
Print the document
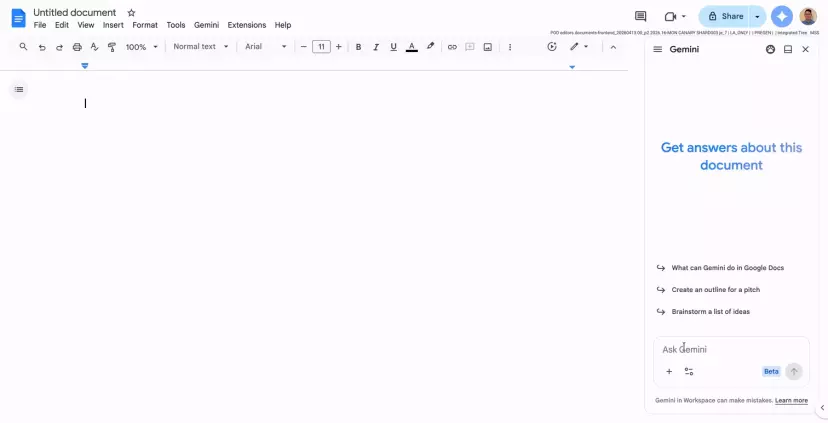(77, 47)
